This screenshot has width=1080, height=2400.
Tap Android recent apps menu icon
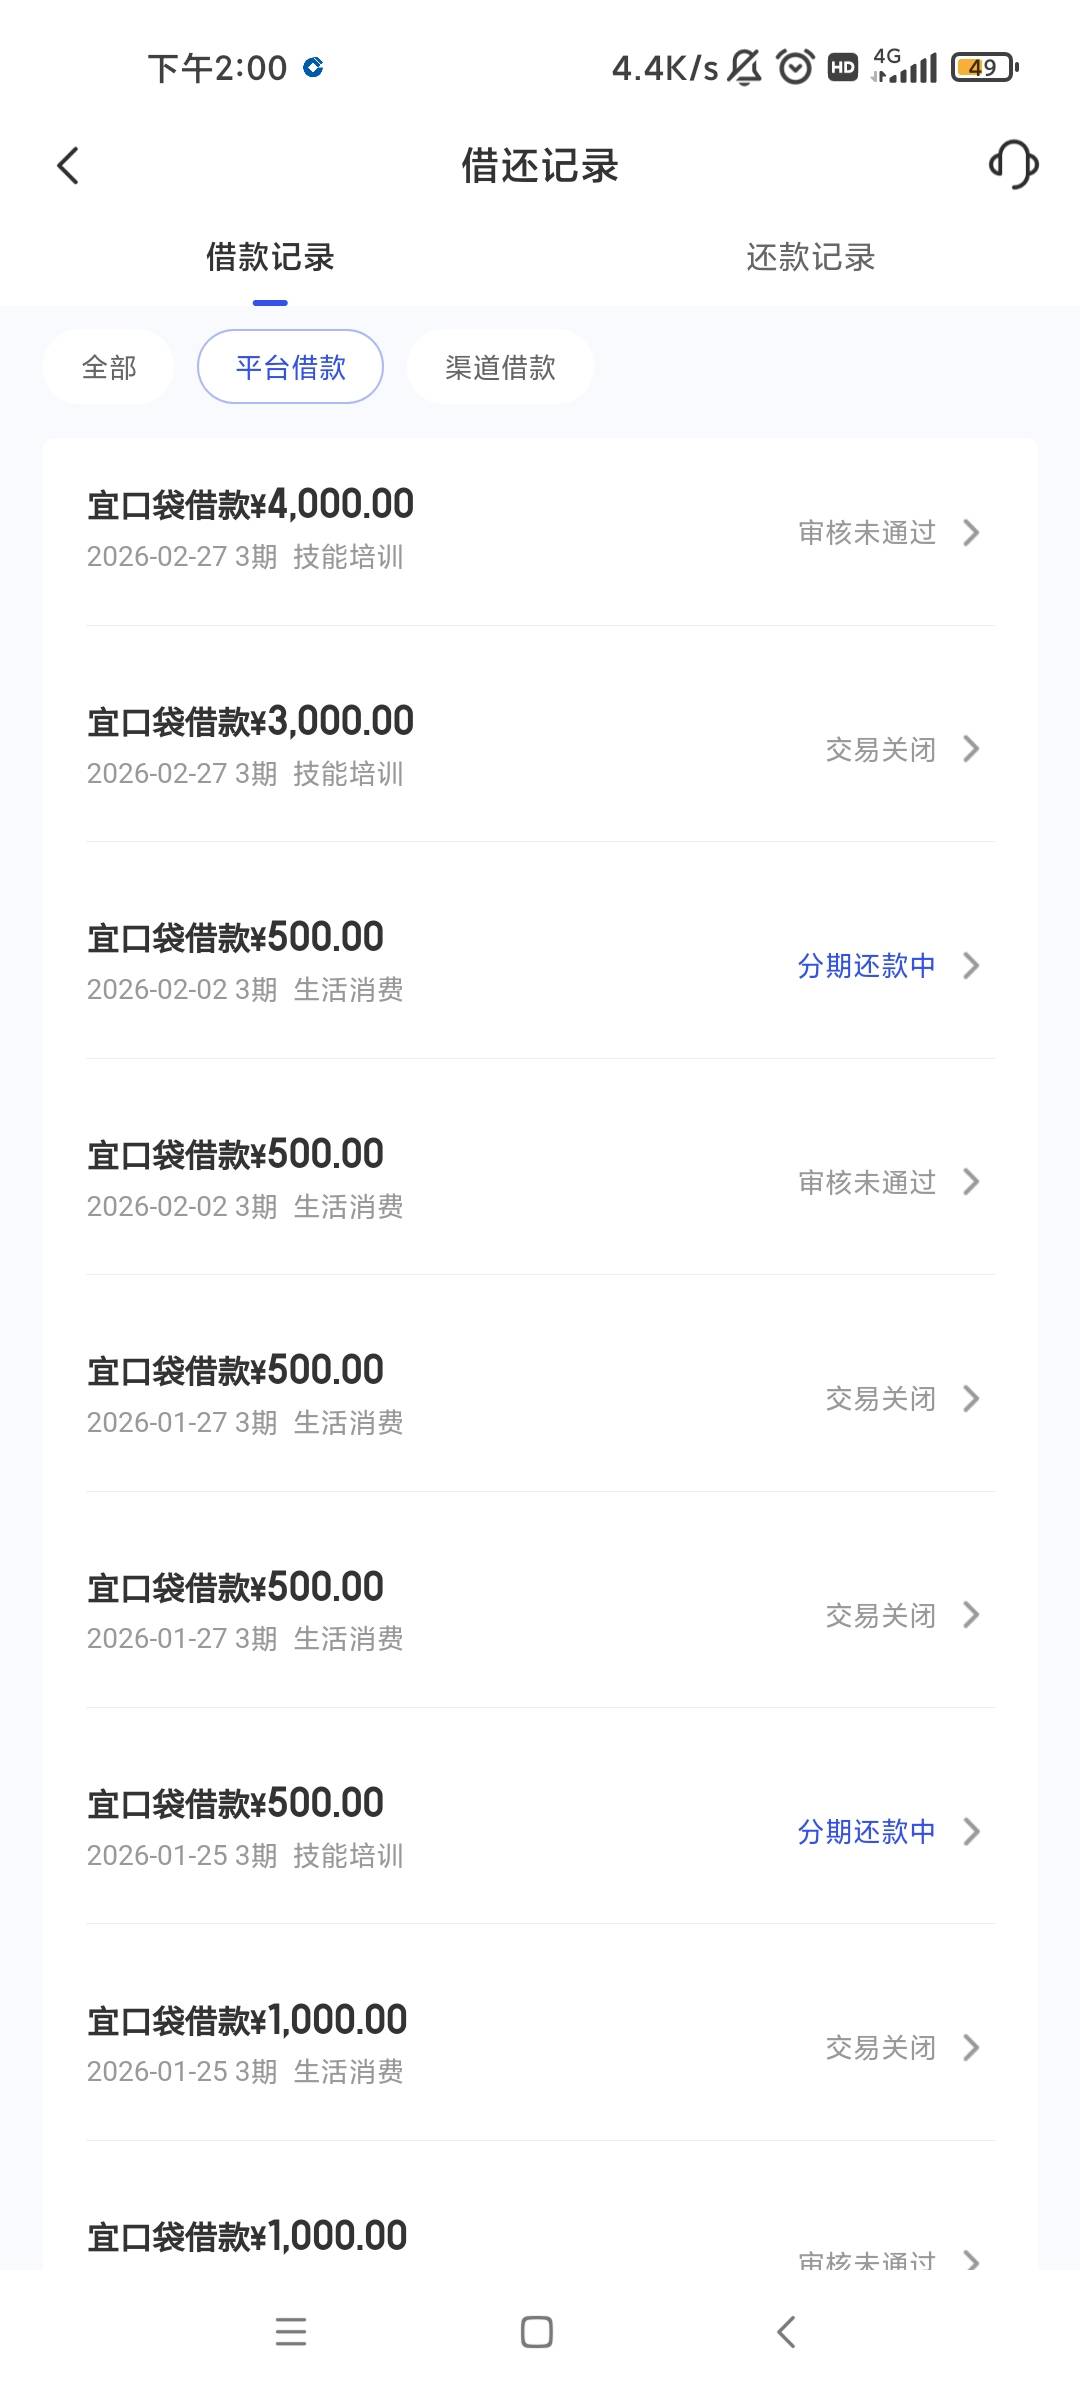pyautogui.click(x=291, y=2331)
